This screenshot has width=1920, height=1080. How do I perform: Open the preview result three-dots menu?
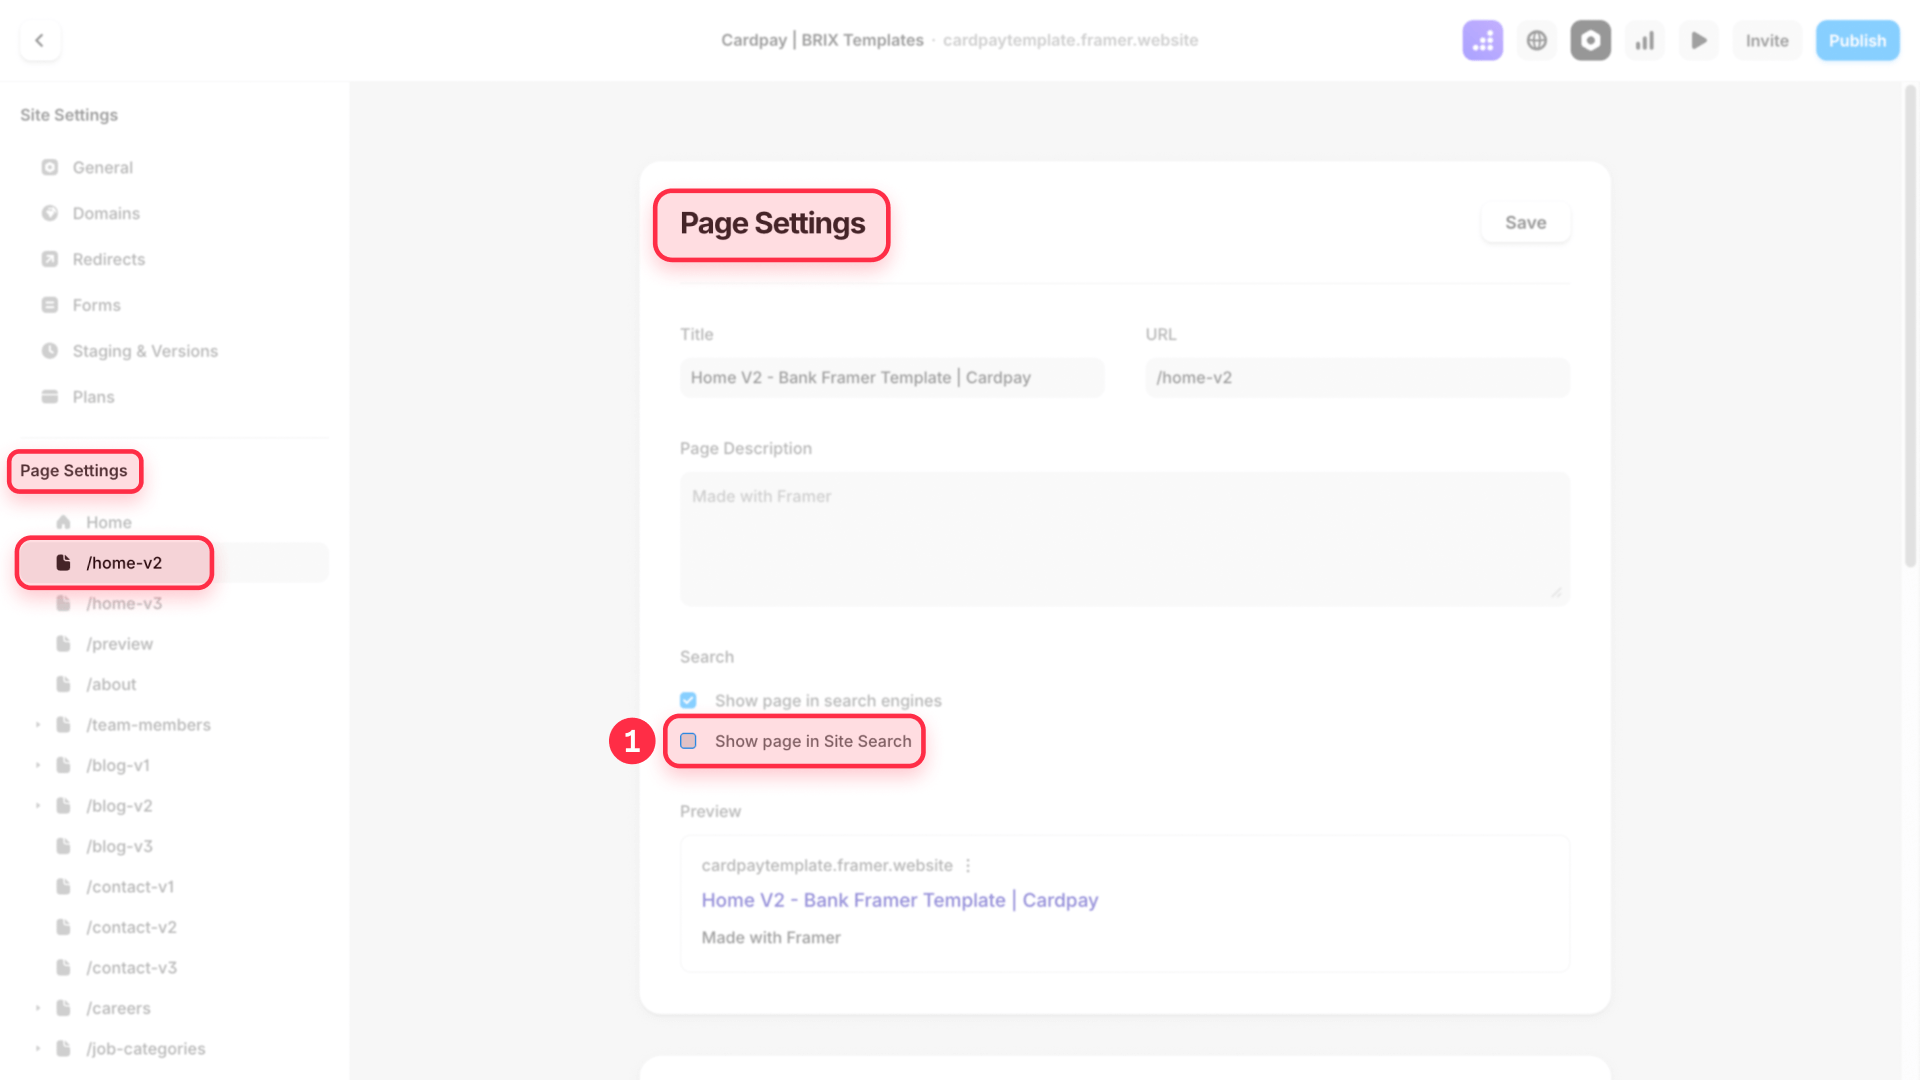[968, 865]
